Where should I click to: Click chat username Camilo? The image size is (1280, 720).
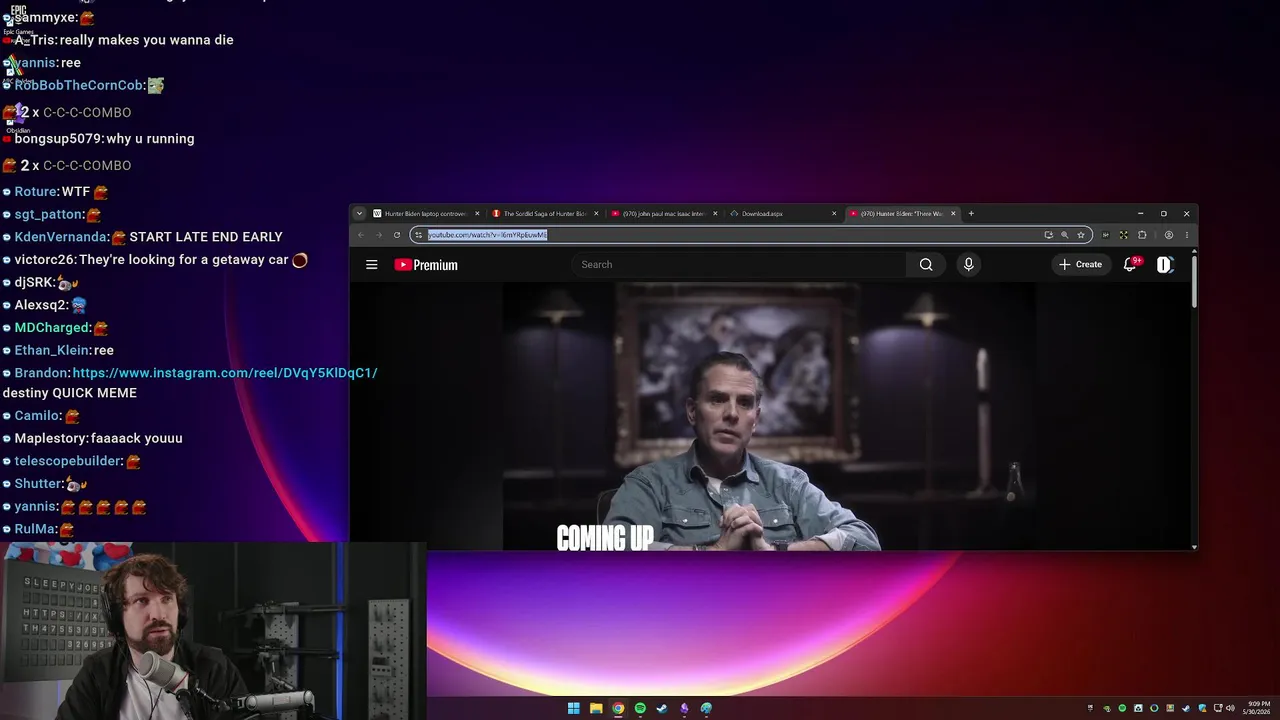tap(37, 416)
